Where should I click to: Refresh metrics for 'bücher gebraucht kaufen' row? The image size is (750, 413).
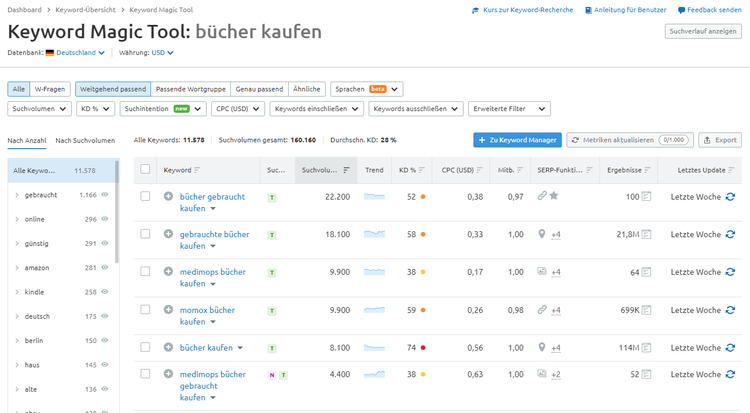[x=730, y=197]
